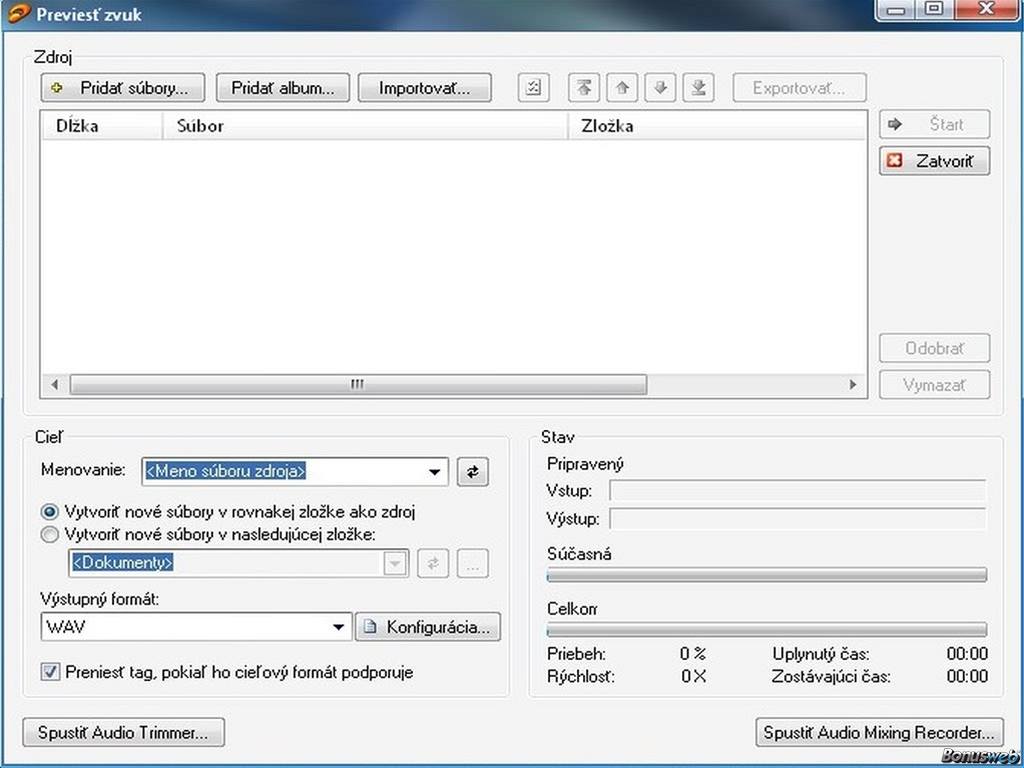Click the Exportovať button
The width and height of the screenshot is (1024, 768).
point(799,88)
